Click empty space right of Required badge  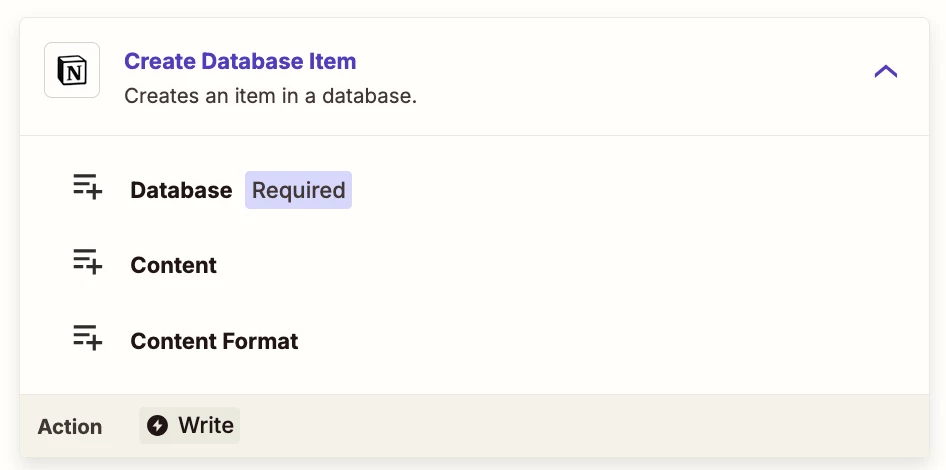[603, 190]
